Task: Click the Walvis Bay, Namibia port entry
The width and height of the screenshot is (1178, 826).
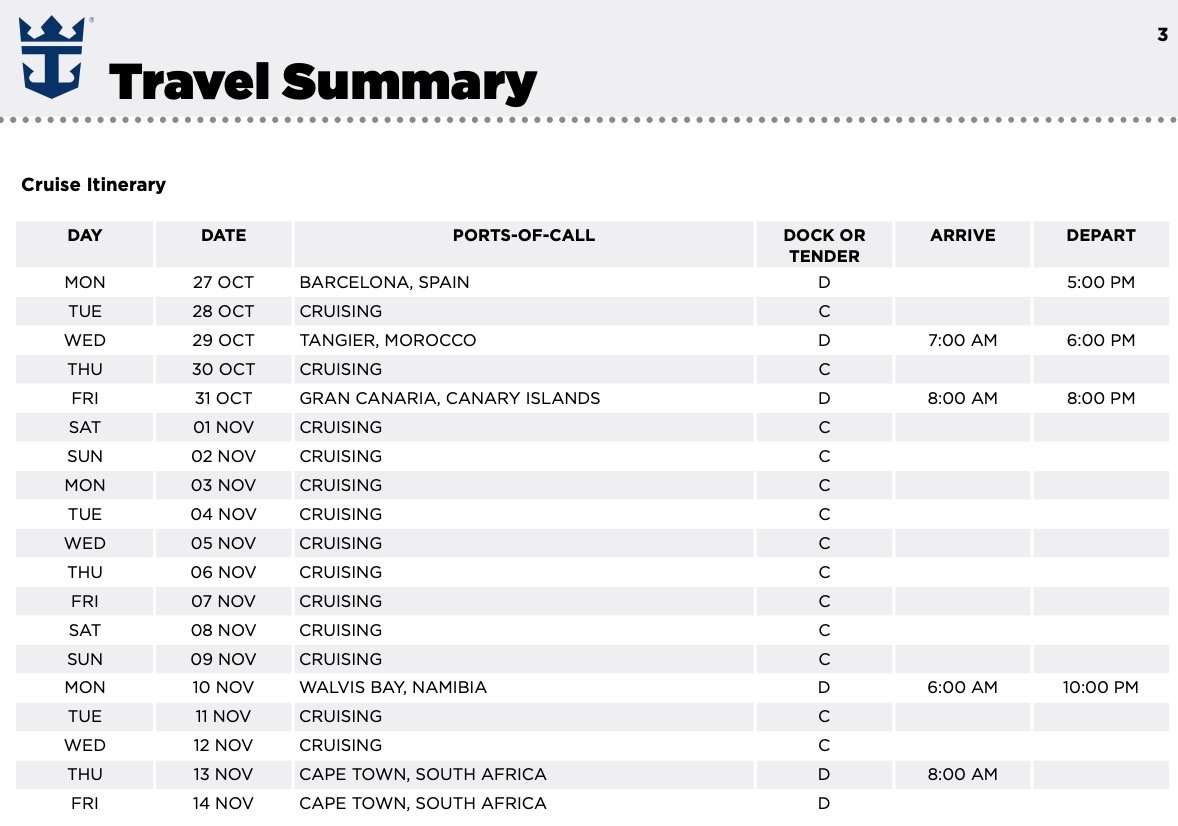Action: [393, 687]
